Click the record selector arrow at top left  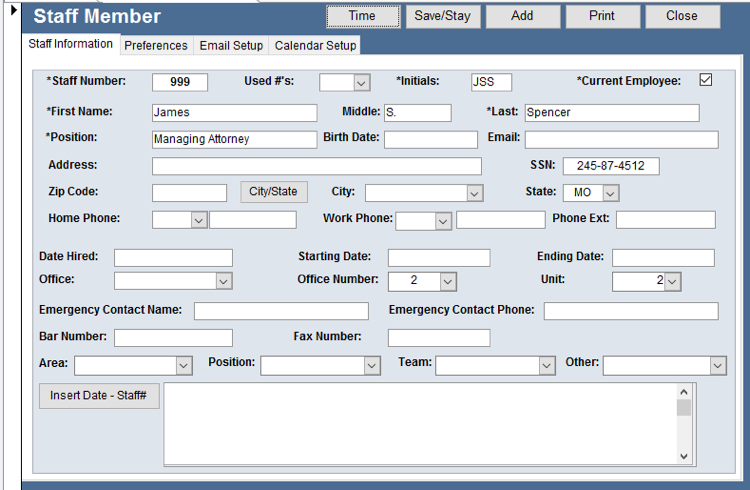(14, 11)
